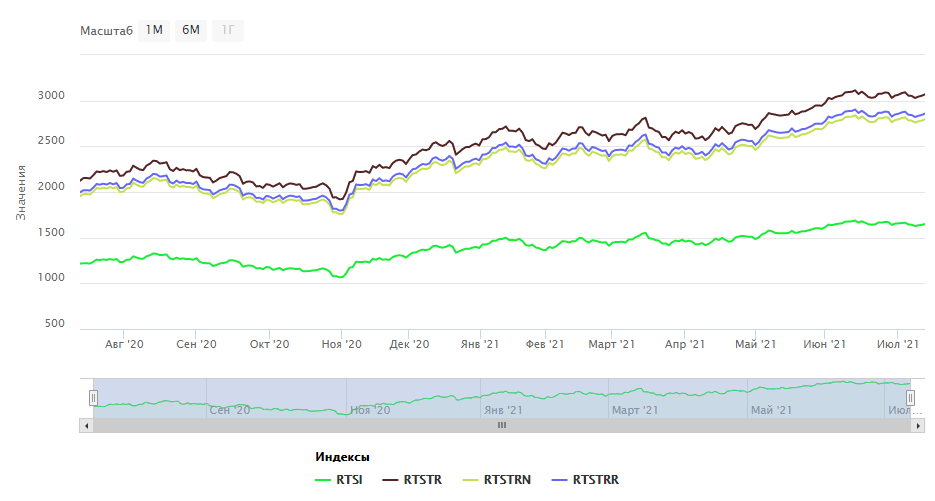
Task: Click the RTSTRN legend yellow-green line icon
Action: pyautogui.click(x=467, y=480)
